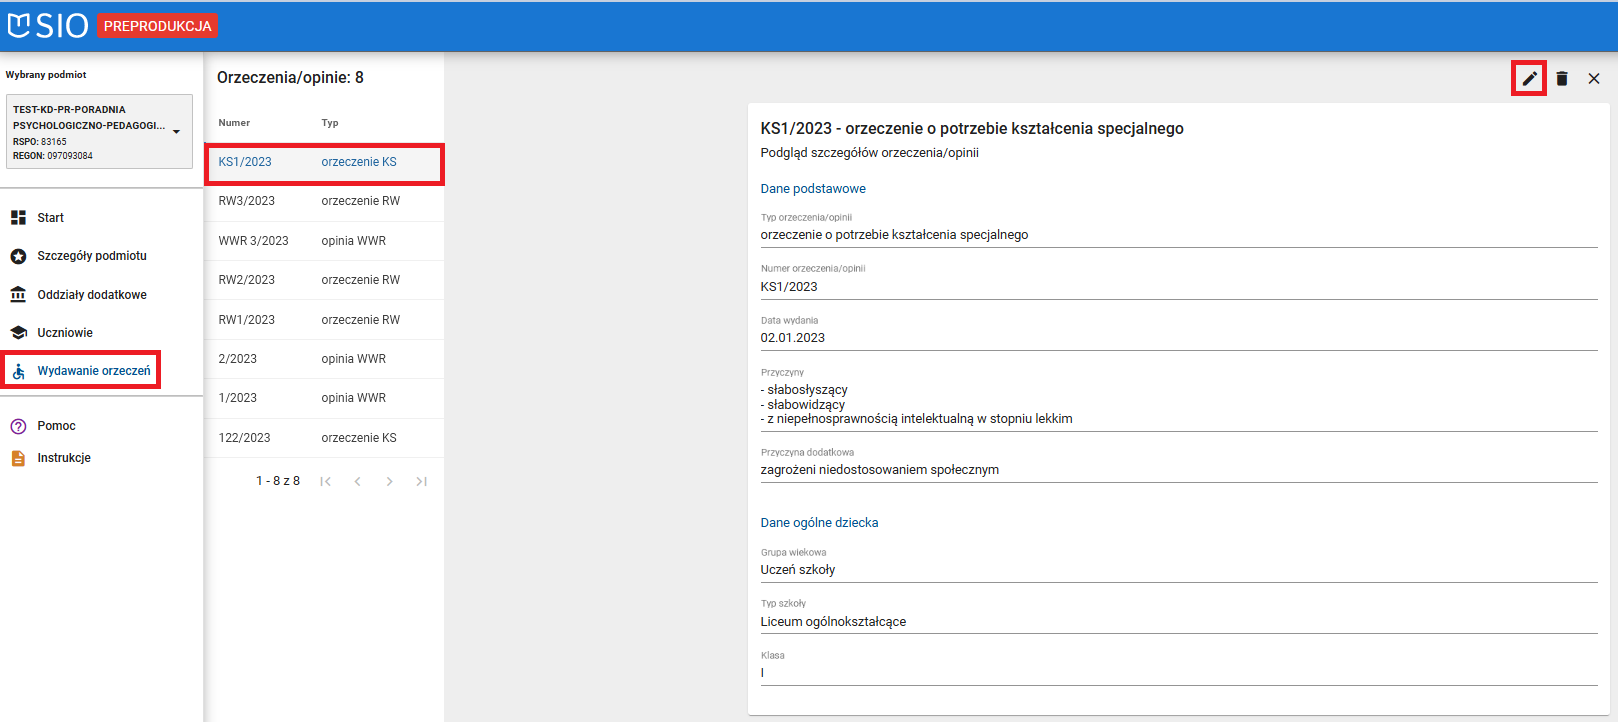Image resolution: width=1618 pixels, height=723 pixels.
Task: Click the SIO logo in header
Action: click(x=48, y=26)
